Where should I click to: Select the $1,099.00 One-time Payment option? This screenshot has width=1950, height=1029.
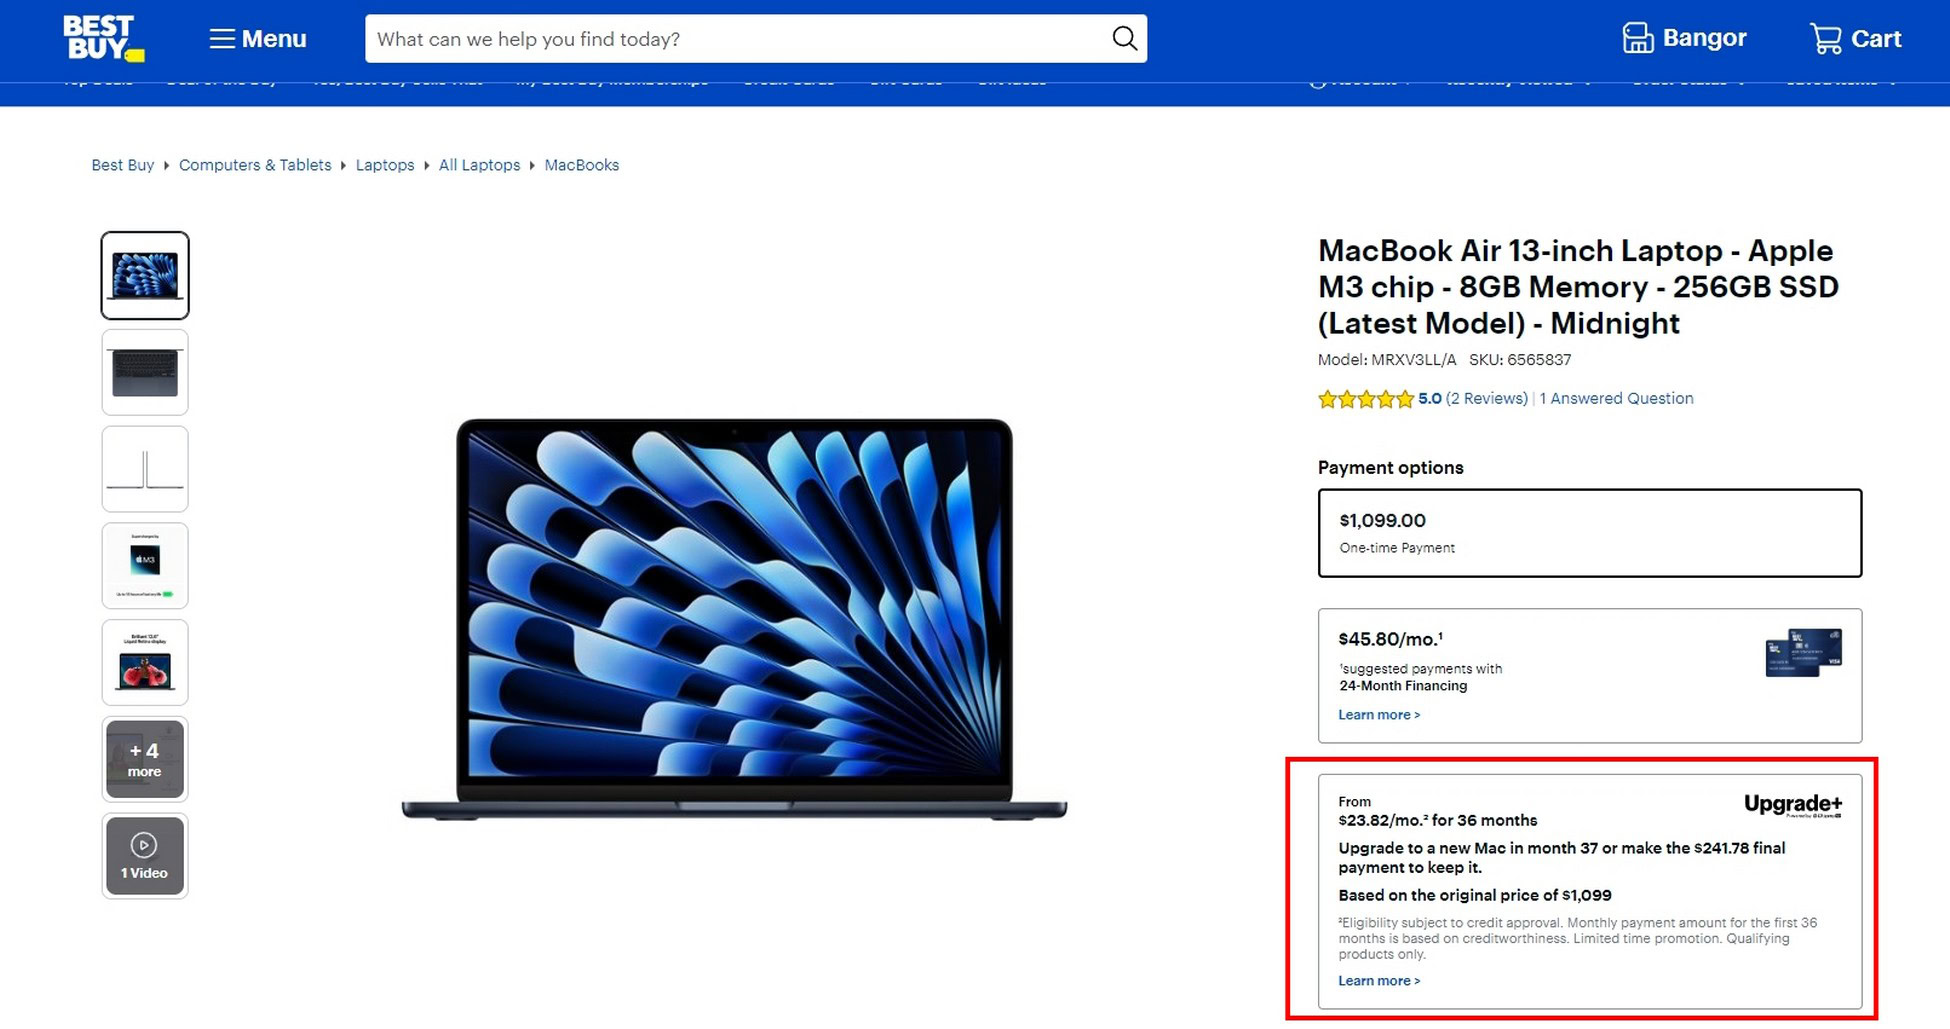pos(1590,533)
